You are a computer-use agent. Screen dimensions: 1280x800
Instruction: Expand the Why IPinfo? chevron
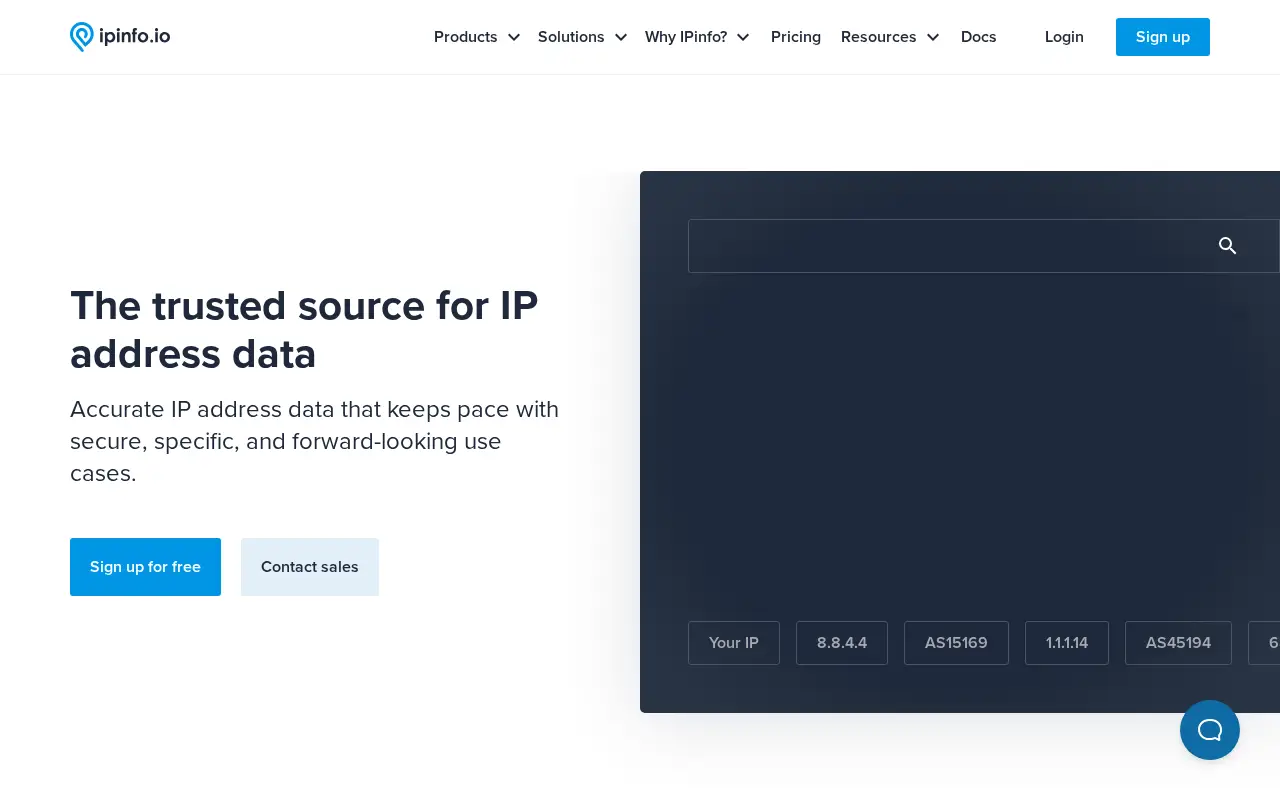pos(743,37)
